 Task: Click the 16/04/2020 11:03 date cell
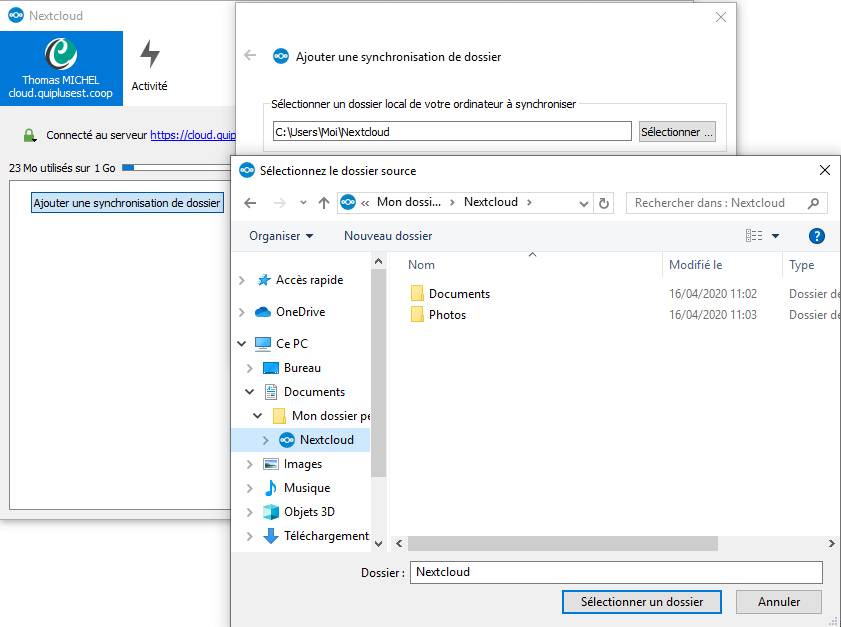713,315
